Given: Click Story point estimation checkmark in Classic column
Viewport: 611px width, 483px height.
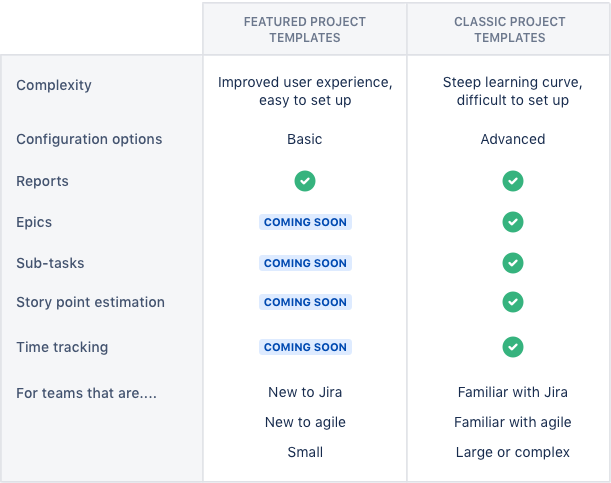Looking at the screenshot, I should (512, 301).
